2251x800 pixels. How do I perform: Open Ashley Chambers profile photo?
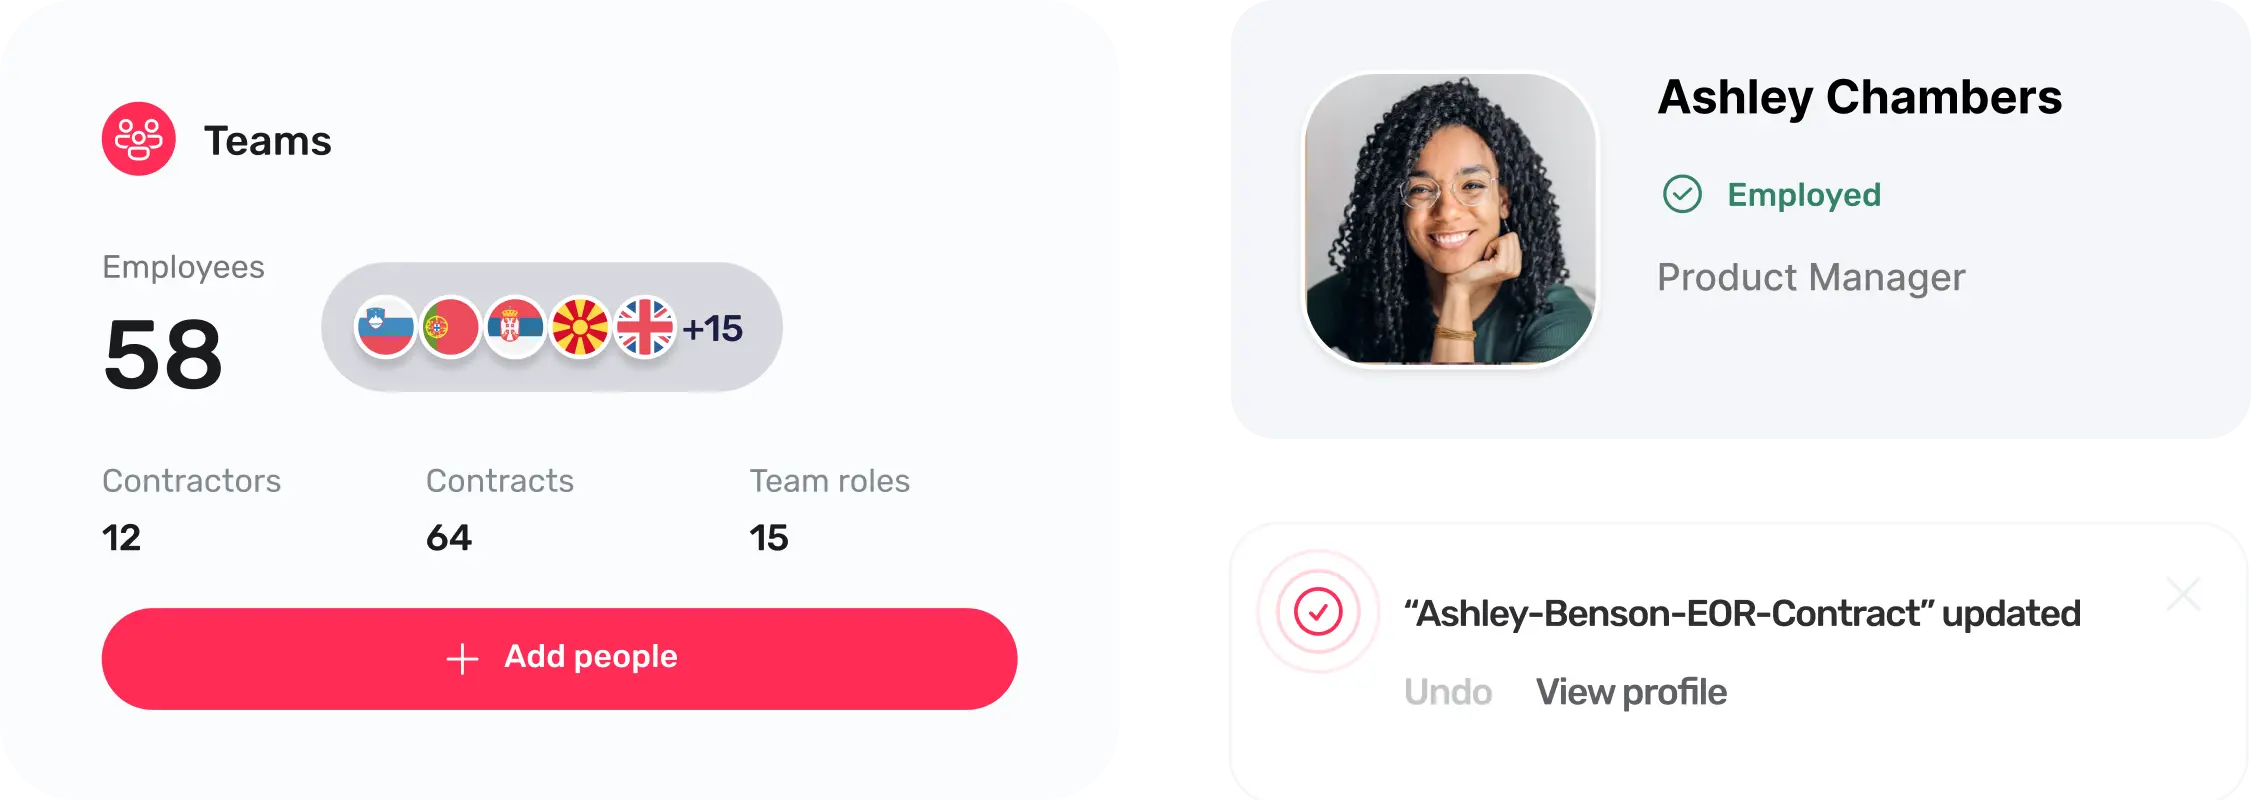[x=1451, y=219]
